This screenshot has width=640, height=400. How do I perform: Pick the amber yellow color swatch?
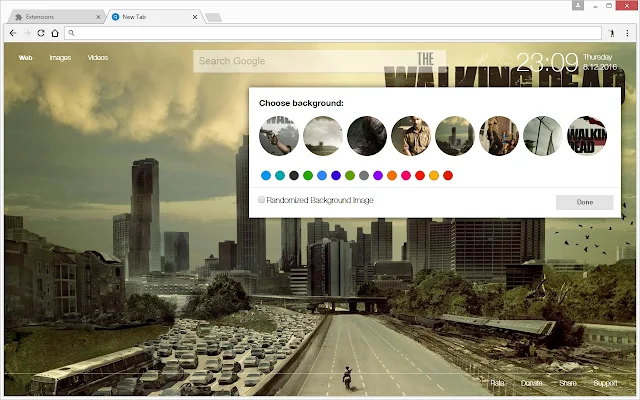pos(434,176)
